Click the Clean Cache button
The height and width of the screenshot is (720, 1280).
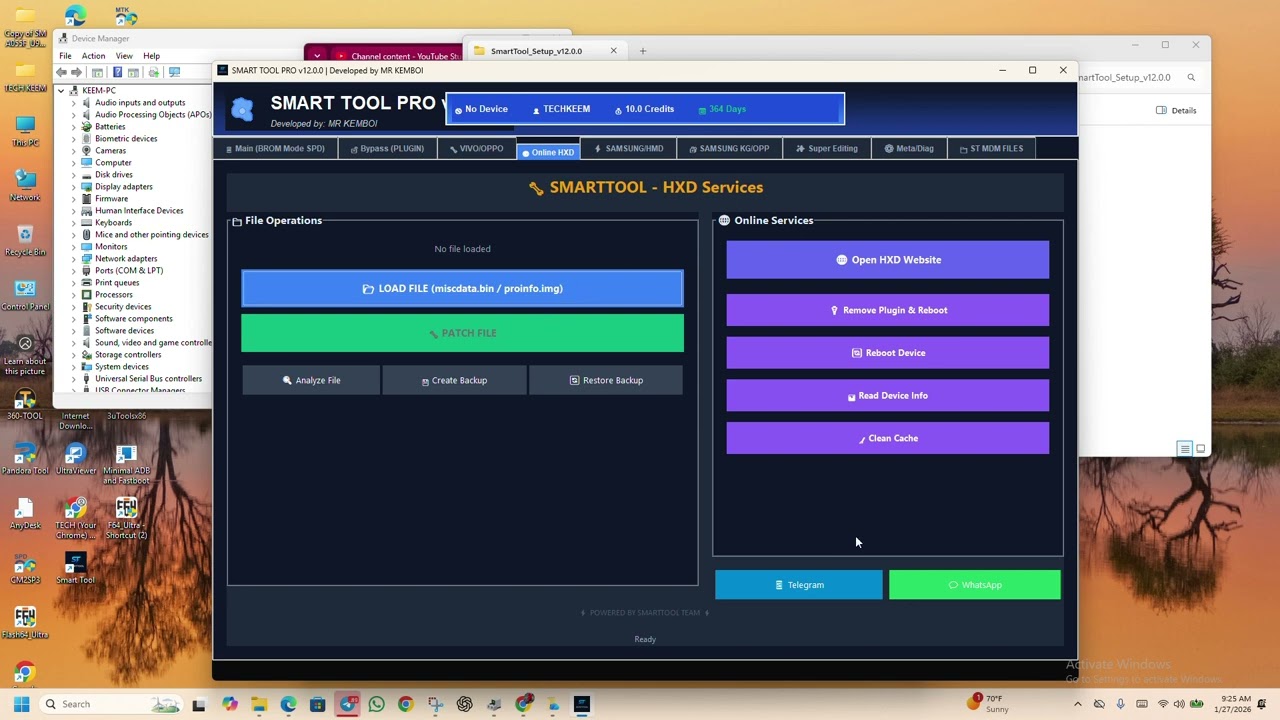coord(888,438)
